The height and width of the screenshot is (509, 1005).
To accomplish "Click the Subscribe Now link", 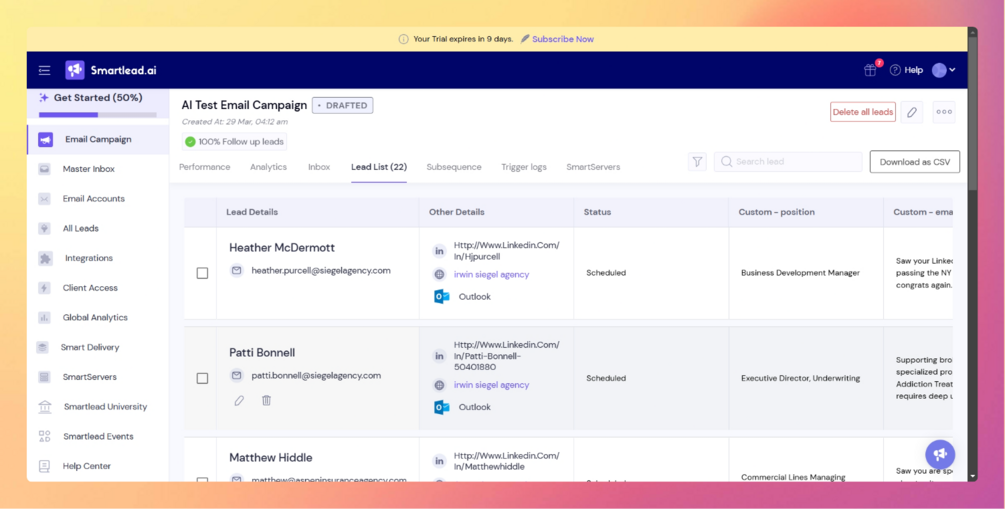I will point(563,39).
